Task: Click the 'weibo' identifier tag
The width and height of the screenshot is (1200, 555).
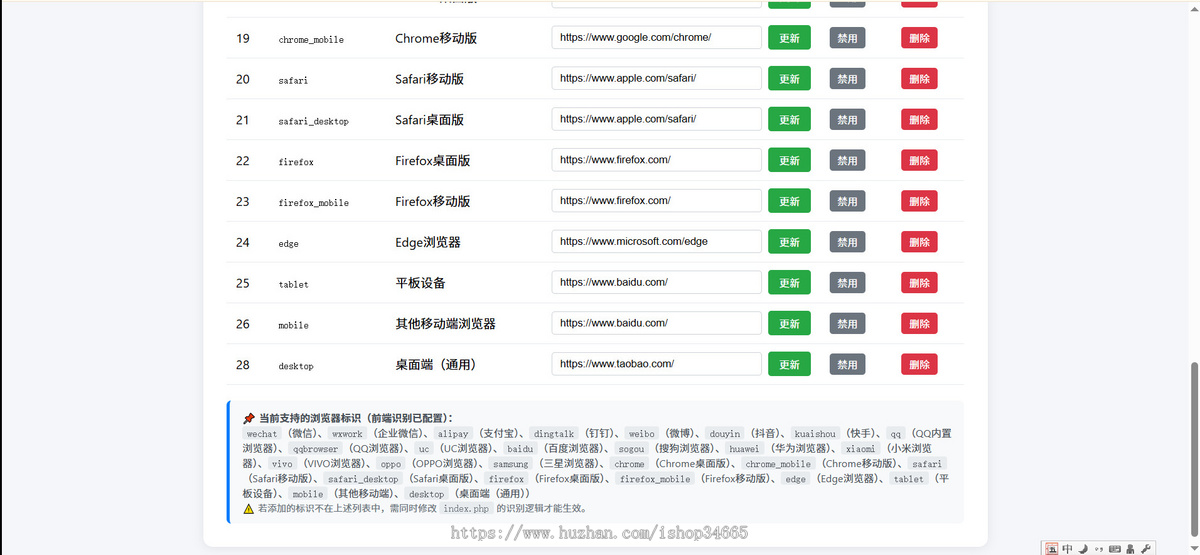Action: point(642,434)
